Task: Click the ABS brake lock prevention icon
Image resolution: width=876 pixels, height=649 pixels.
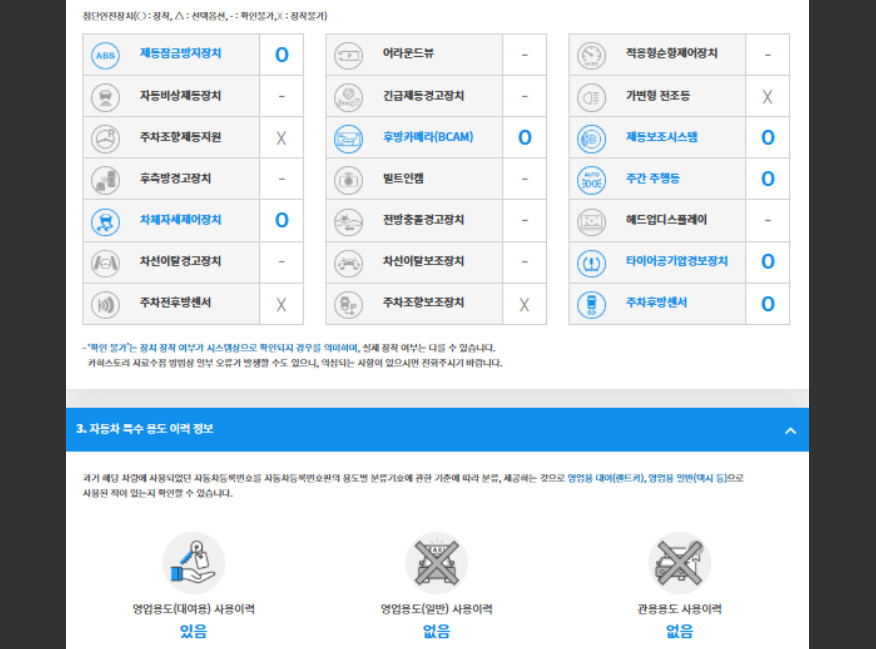Action: (105, 55)
